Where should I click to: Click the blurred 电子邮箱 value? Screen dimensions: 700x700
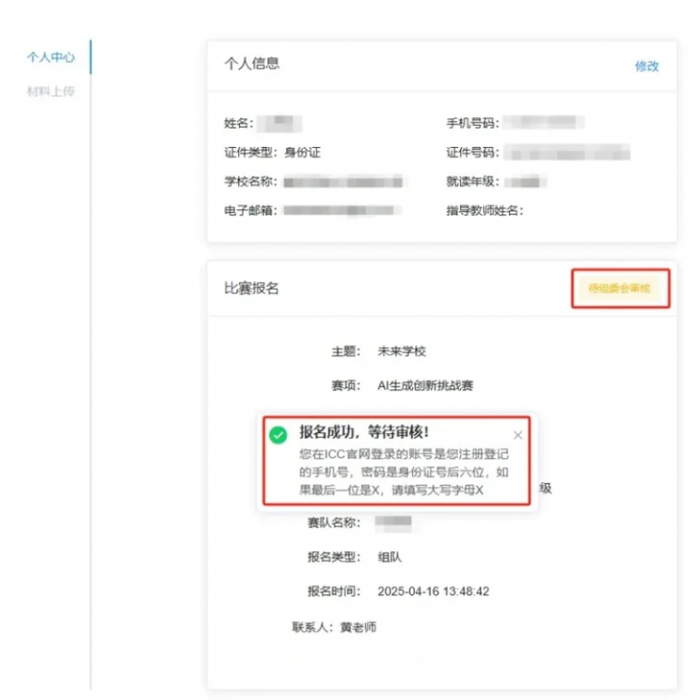pyautogui.click(x=342, y=210)
